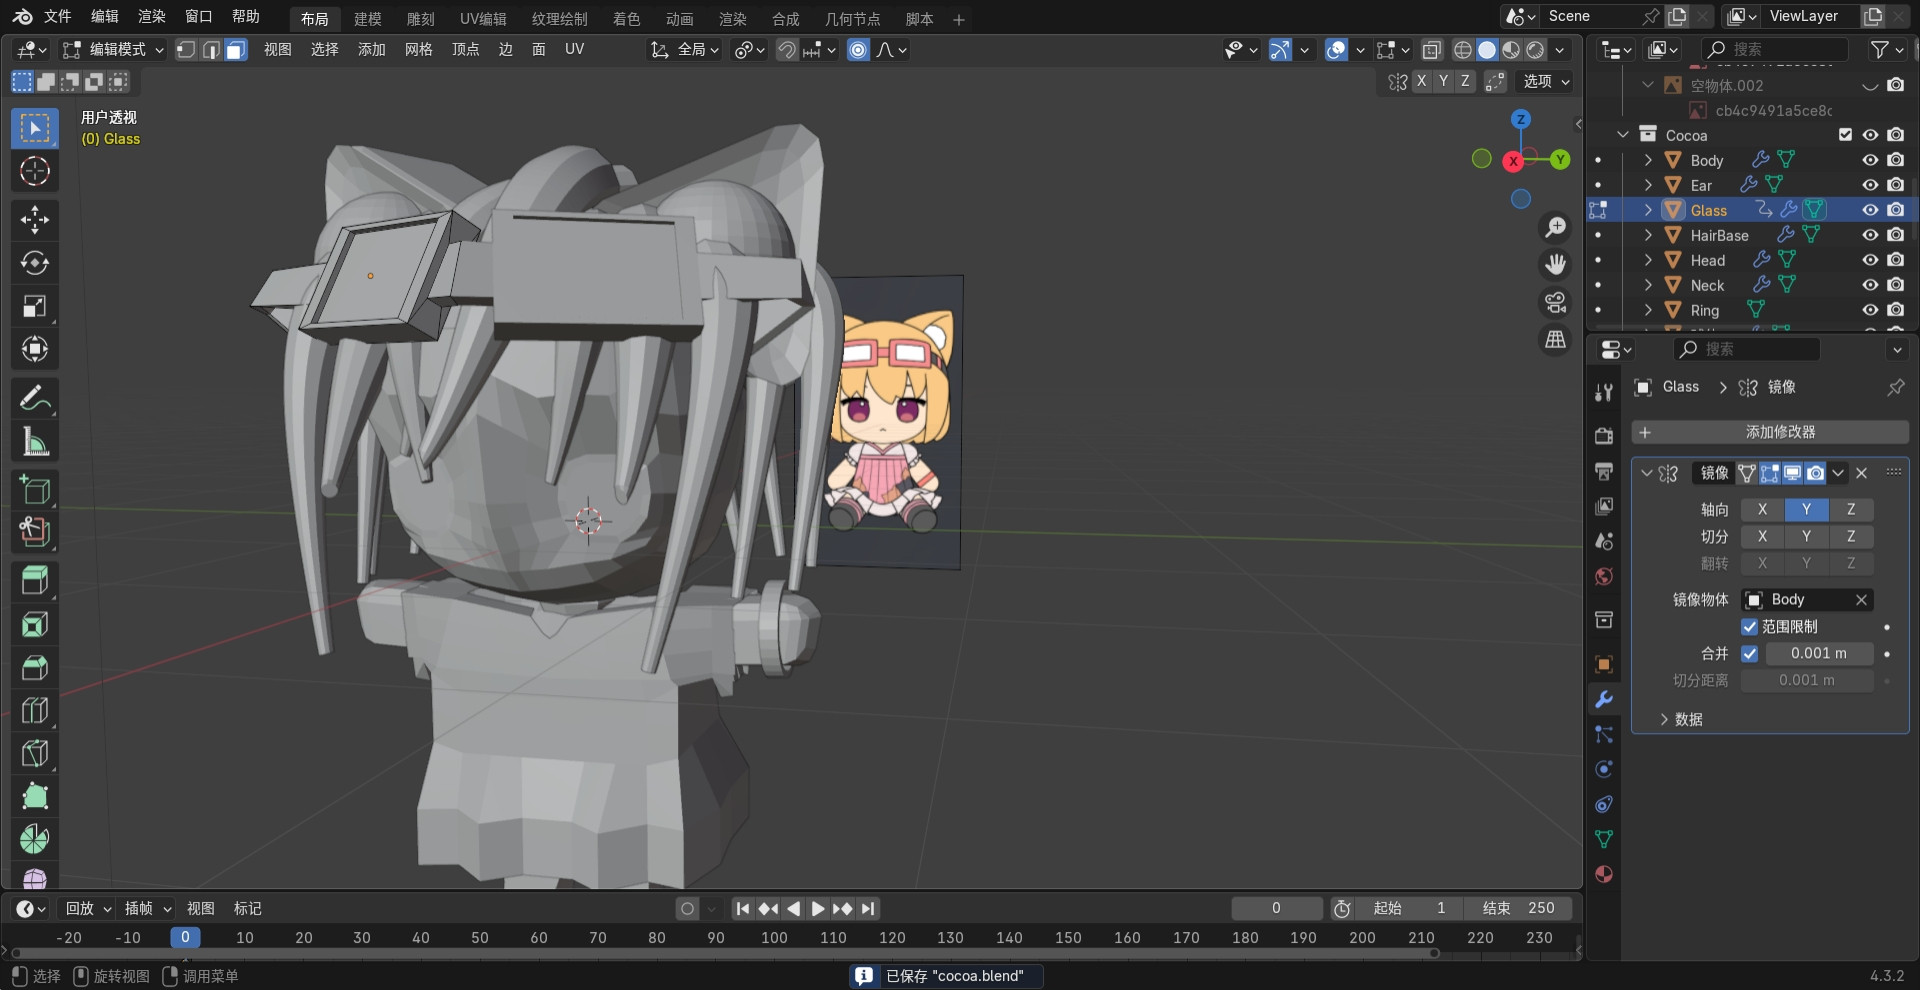Viewport: 1920px width, 990px height.
Task: Open the 文件 menu
Action: tap(58, 17)
